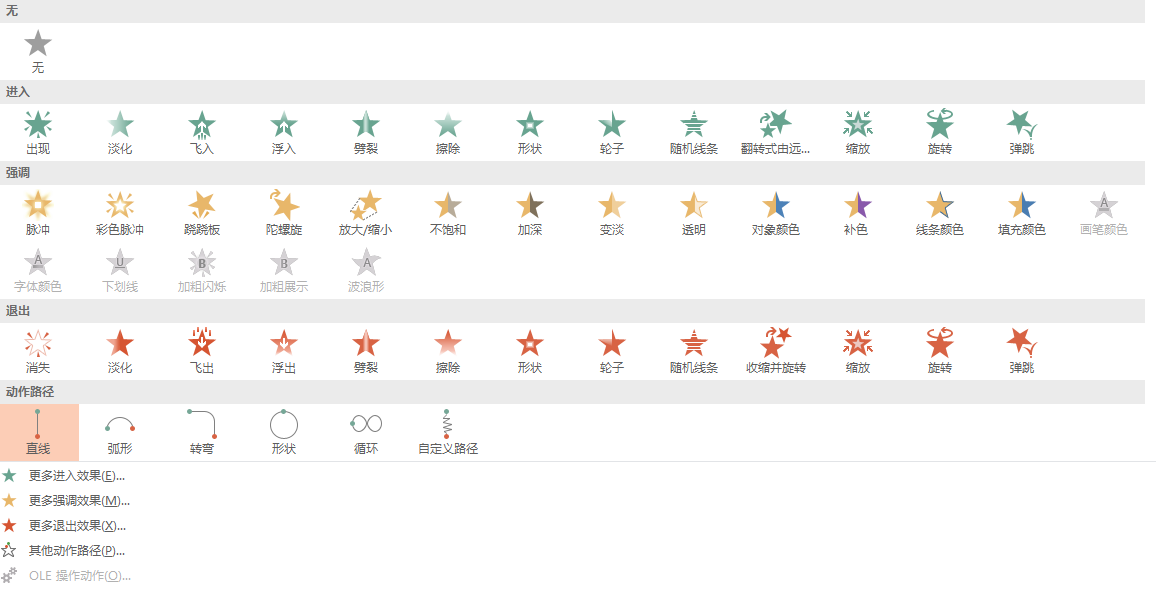
Task: Select the 透明 transparency effect
Action: pyautogui.click(x=694, y=214)
